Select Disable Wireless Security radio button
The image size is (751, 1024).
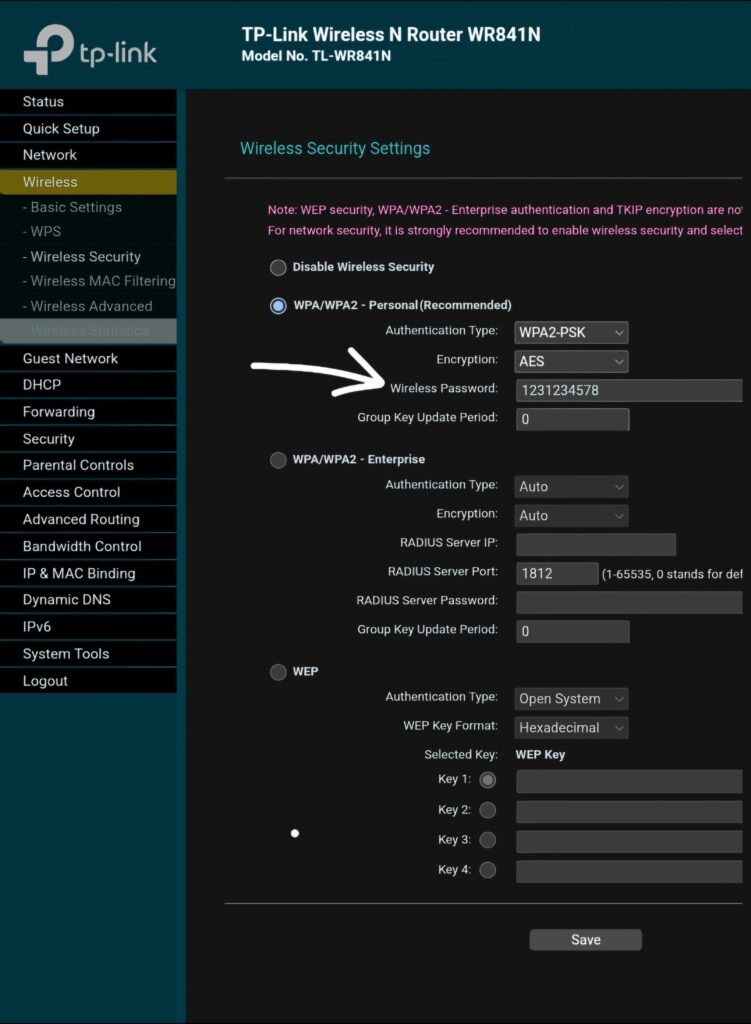pyautogui.click(x=278, y=268)
